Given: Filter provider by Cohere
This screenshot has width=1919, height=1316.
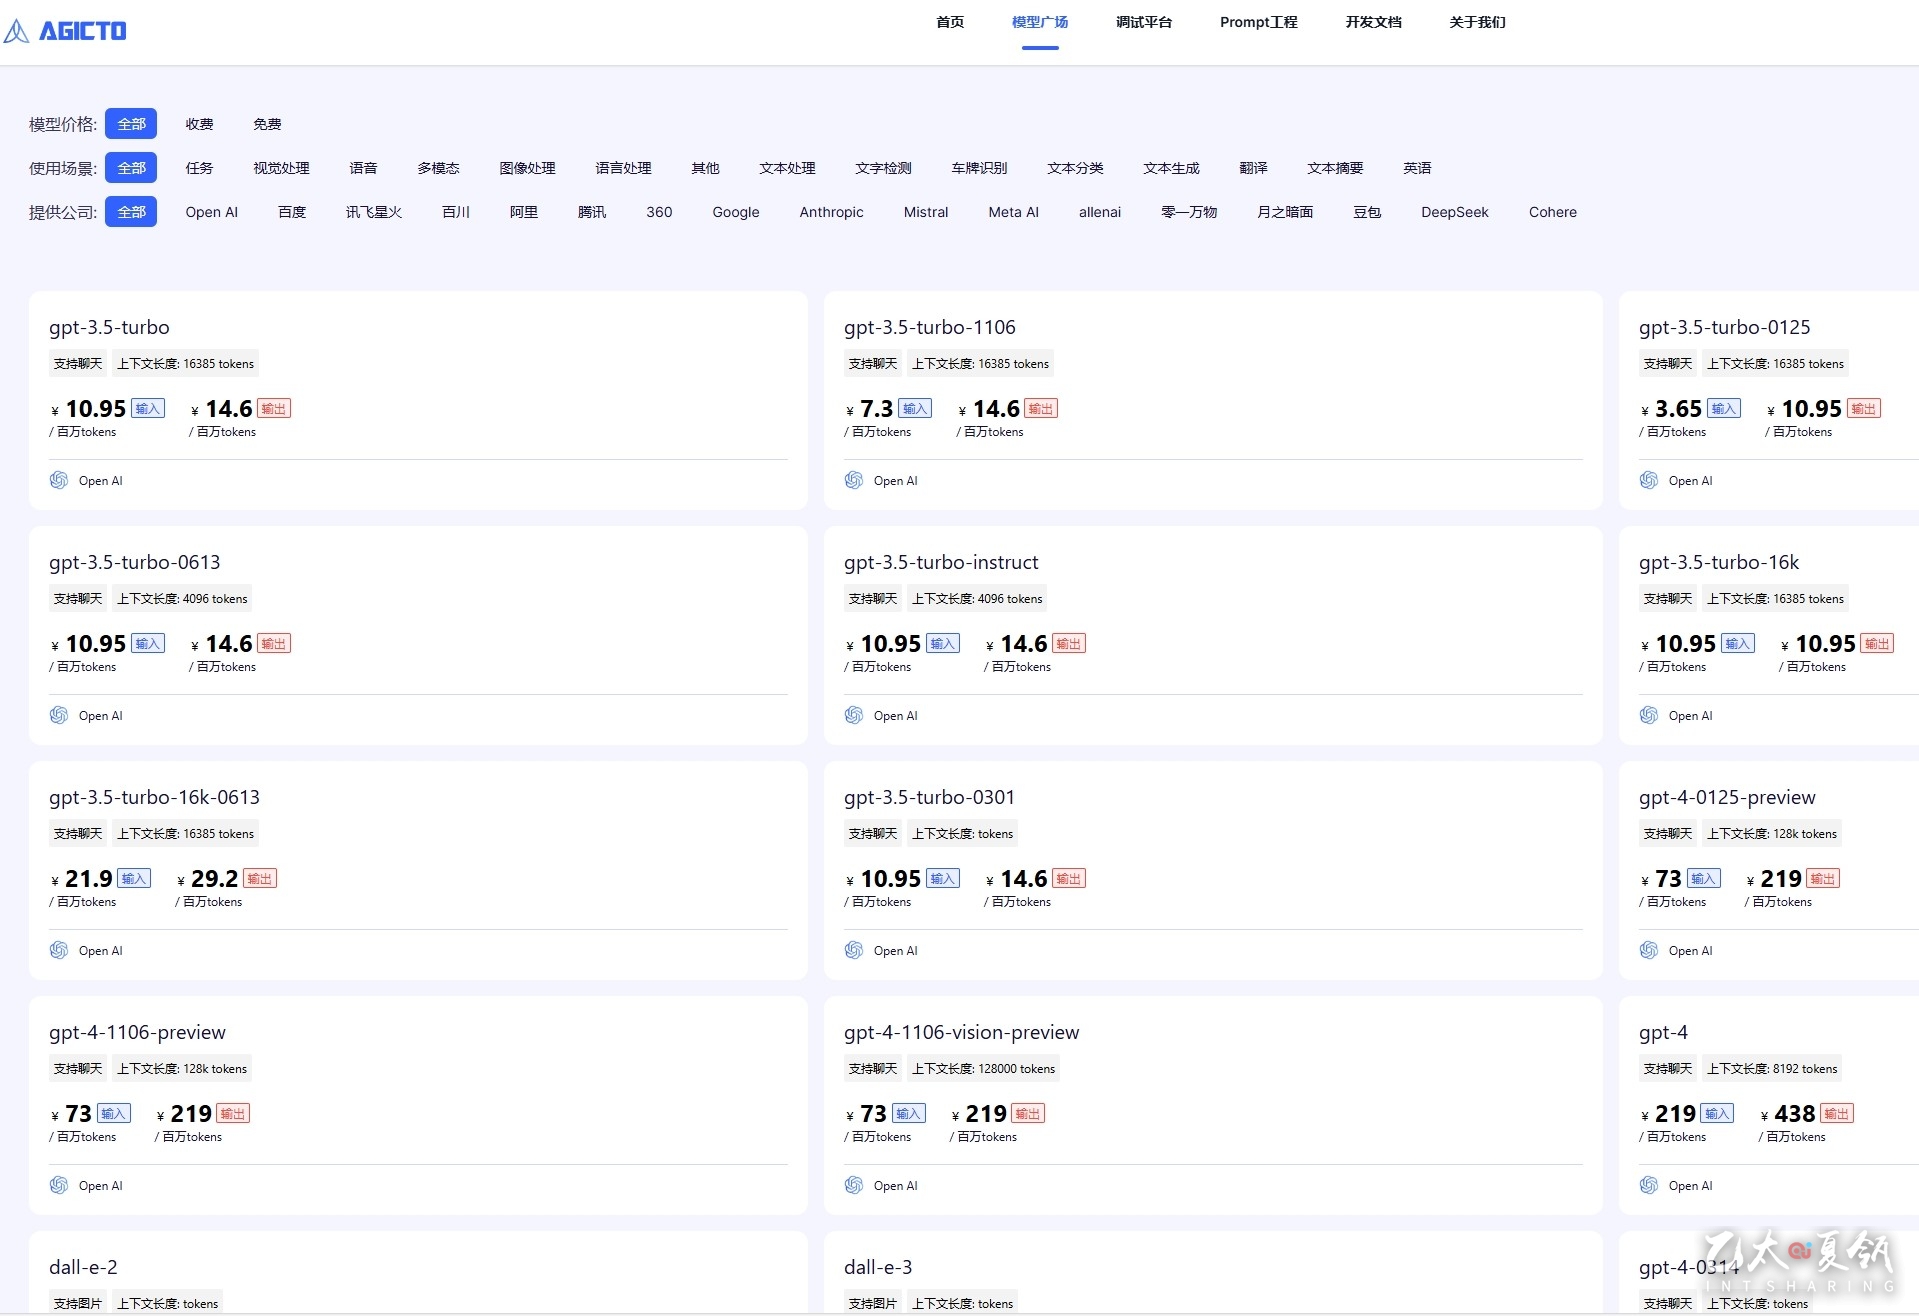Looking at the screenshot, I should pyautogui.click(x=1552, y=212).
